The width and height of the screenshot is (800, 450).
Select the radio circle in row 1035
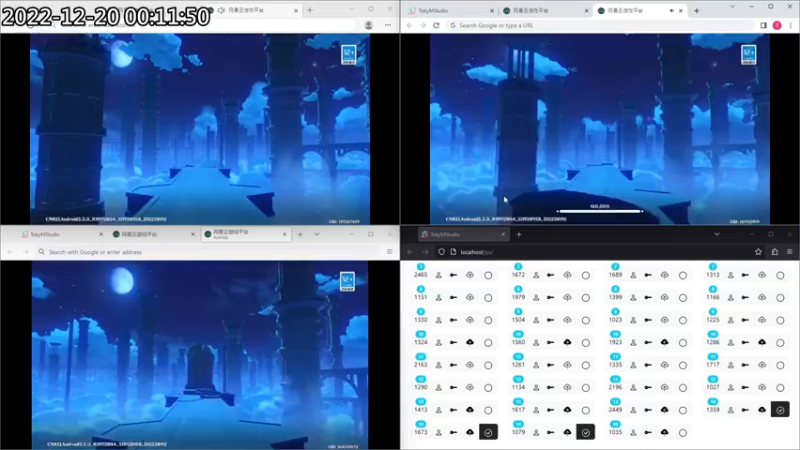click(683, 433)
